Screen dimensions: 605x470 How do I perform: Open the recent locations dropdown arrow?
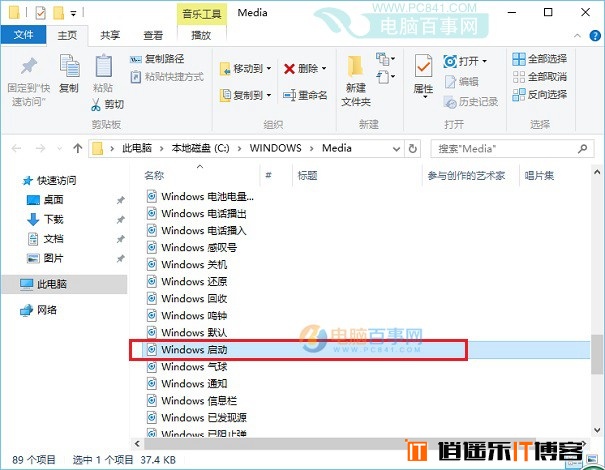pos(59,149)
